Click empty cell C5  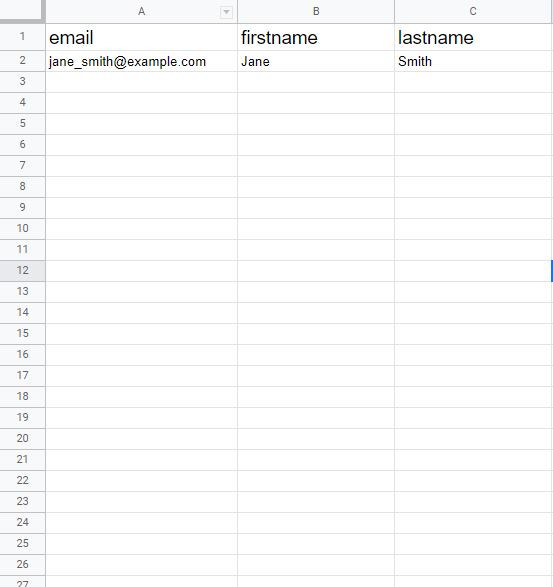(x=473, y=124)
